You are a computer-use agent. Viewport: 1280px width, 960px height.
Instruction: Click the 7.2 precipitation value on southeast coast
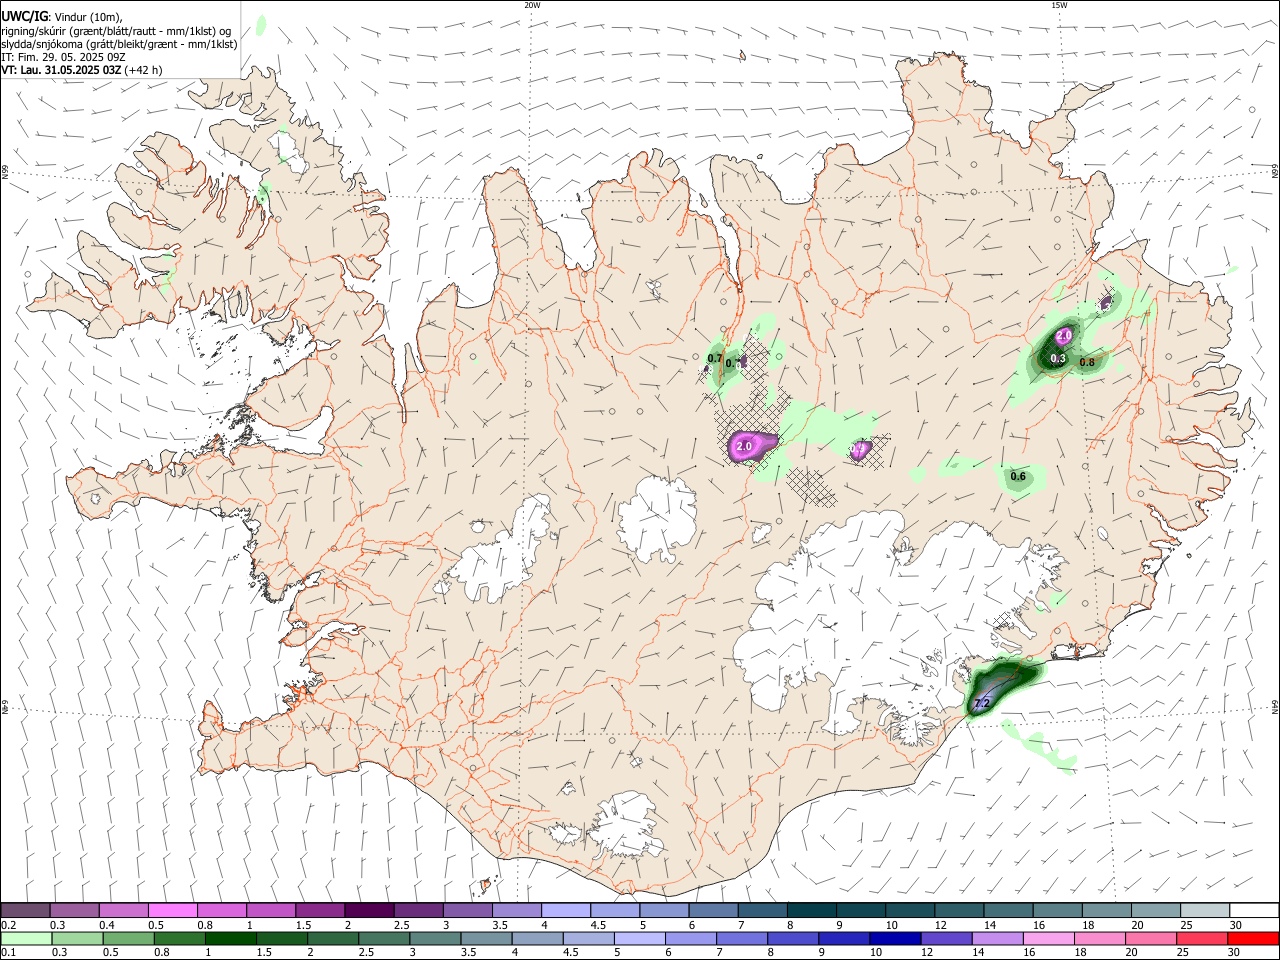point(982,704)
